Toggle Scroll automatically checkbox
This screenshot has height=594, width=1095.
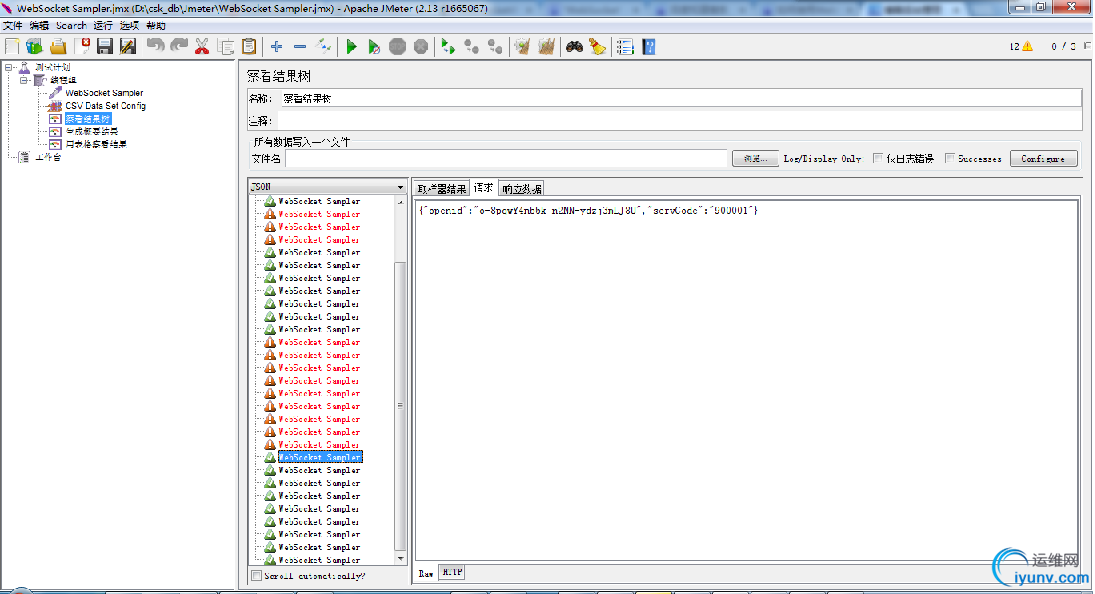click(x=256, y=576)
